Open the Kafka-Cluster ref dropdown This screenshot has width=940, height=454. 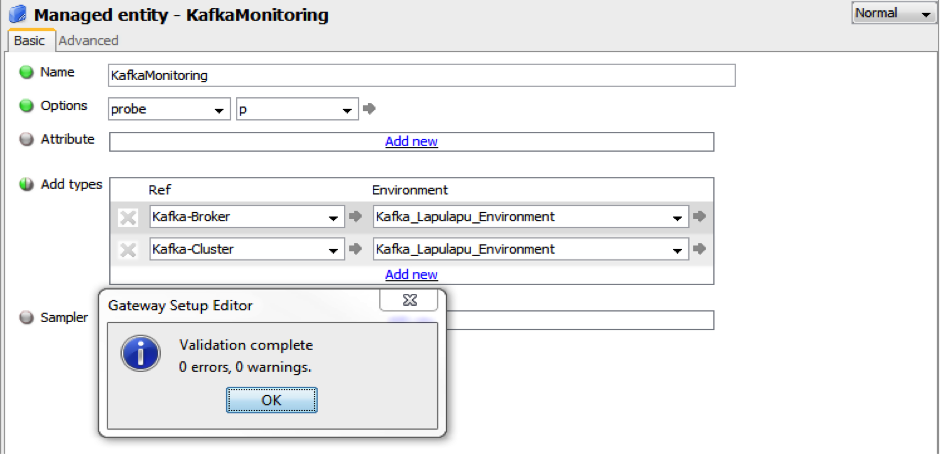tap(247, 249)
